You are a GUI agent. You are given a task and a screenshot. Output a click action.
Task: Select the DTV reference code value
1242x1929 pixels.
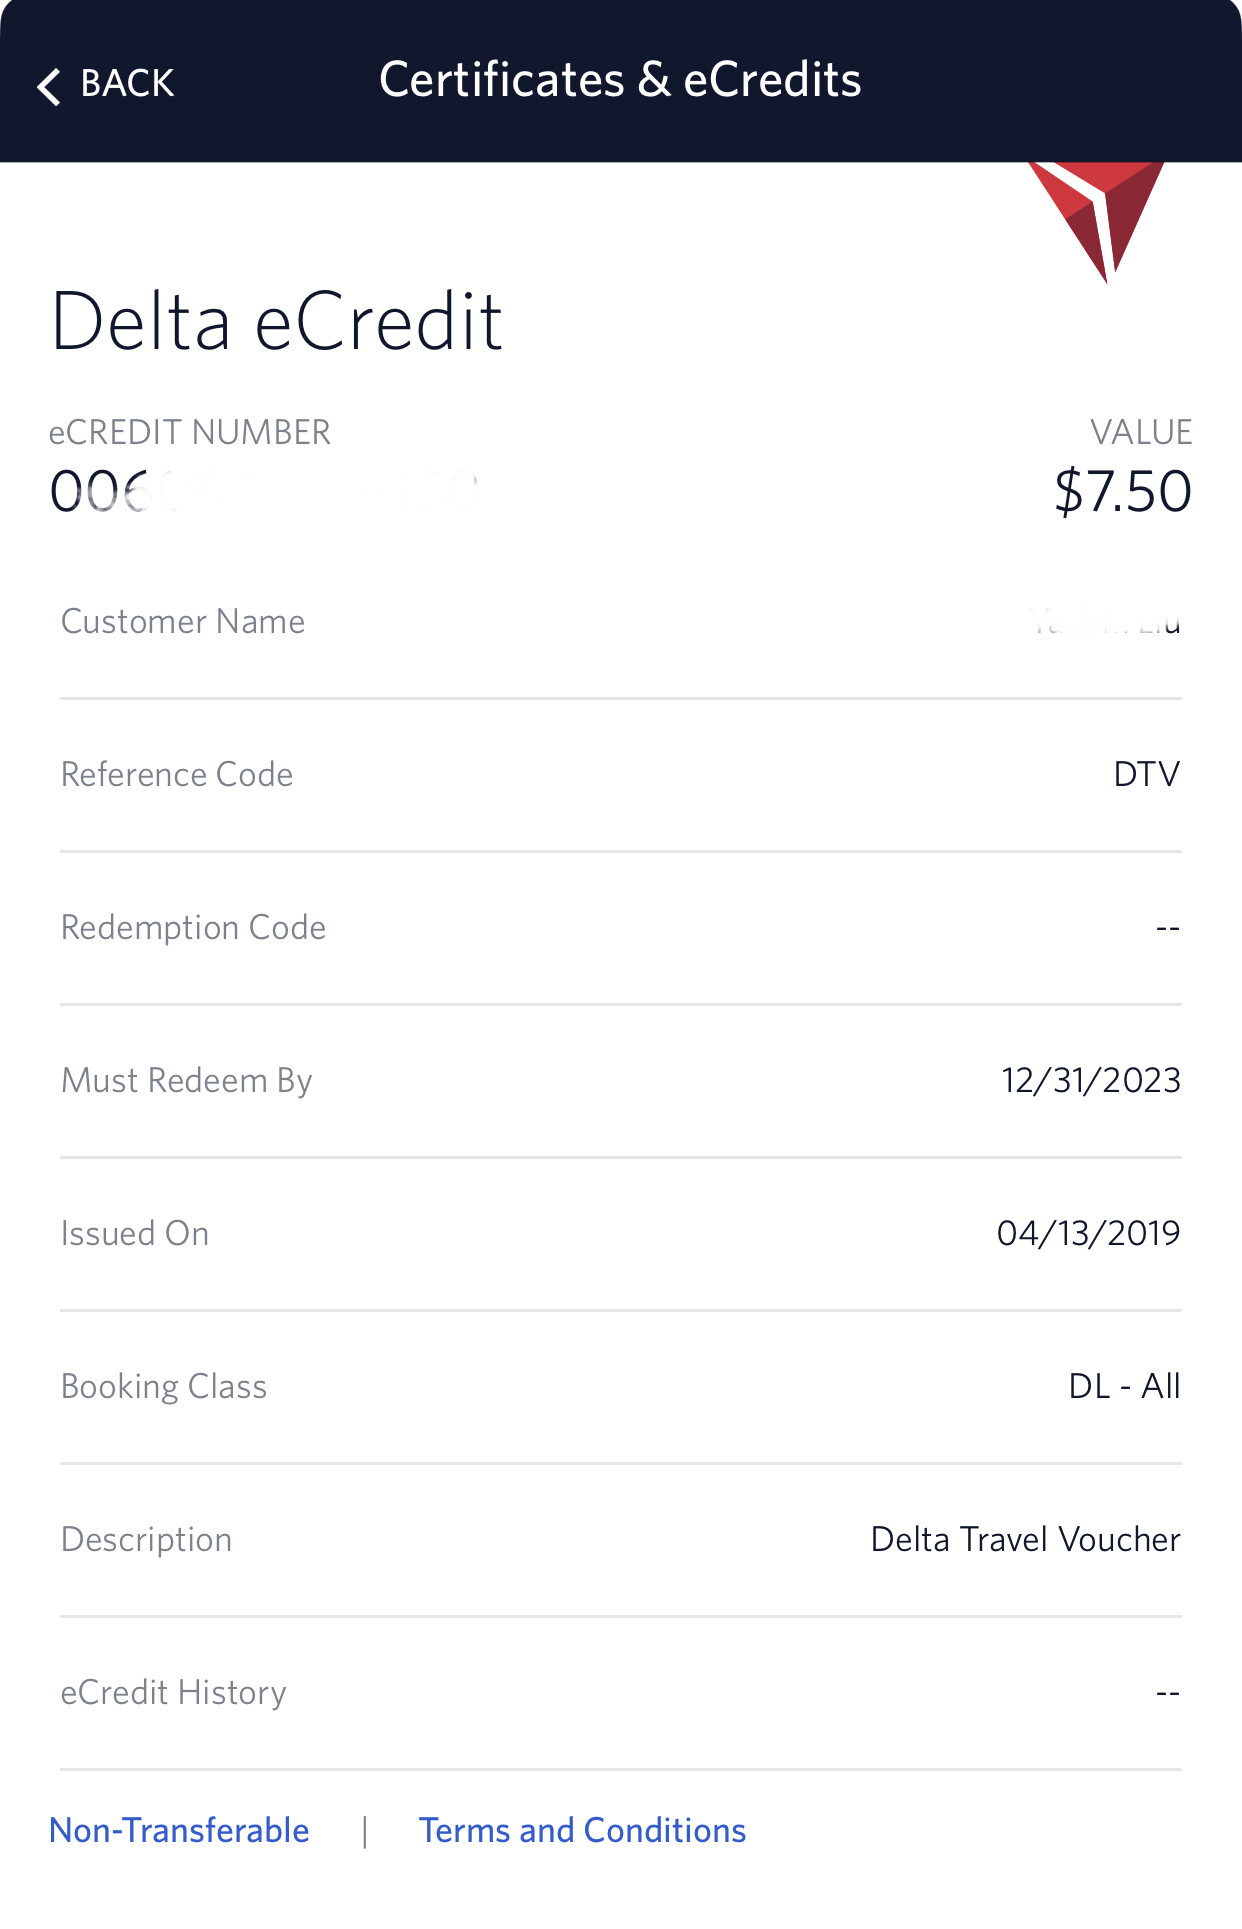coord(1146,774)
